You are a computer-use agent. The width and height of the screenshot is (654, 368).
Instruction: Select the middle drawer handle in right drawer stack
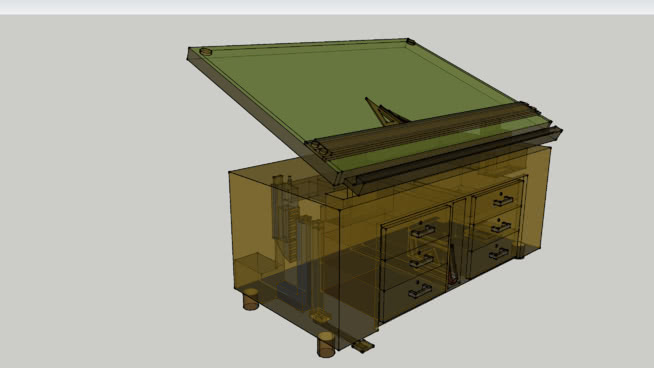coord(501,227)
